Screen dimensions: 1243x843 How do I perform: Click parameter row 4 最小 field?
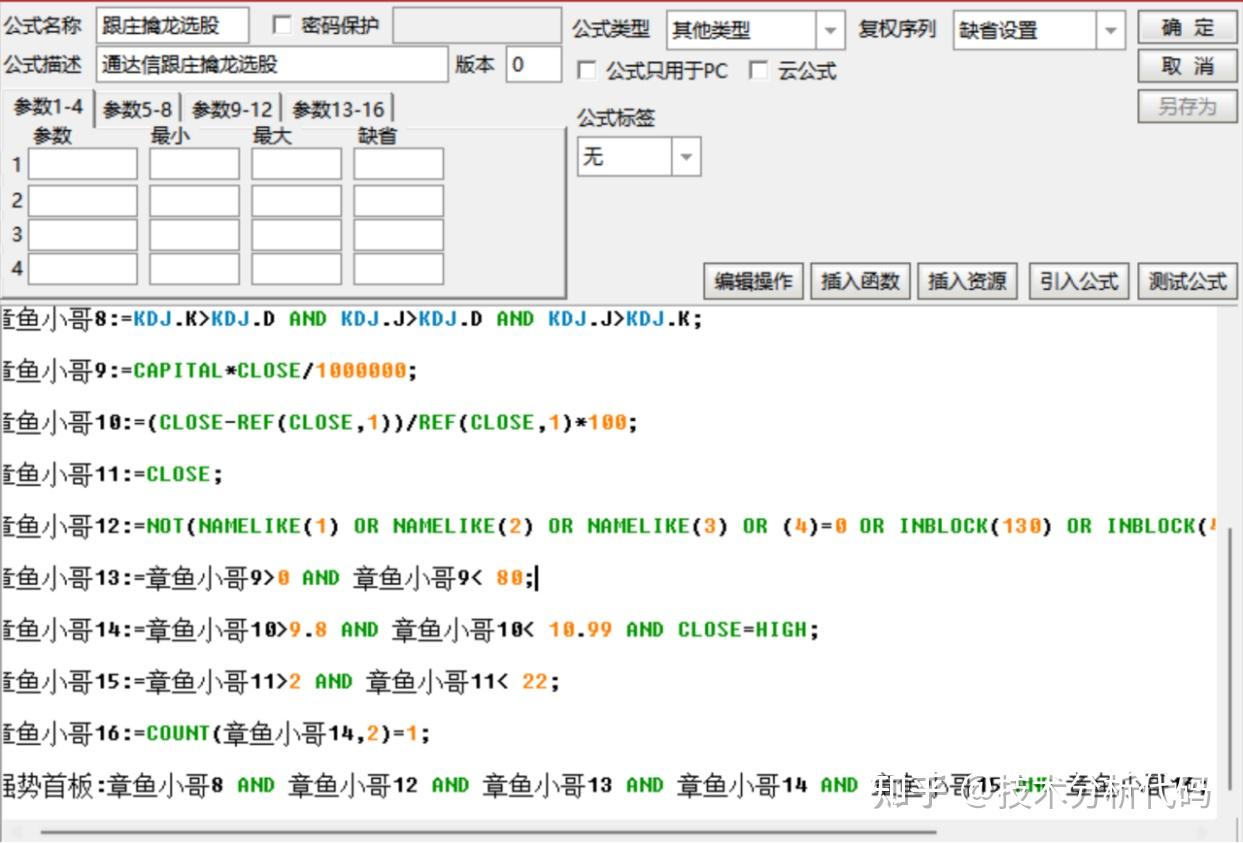195,268
